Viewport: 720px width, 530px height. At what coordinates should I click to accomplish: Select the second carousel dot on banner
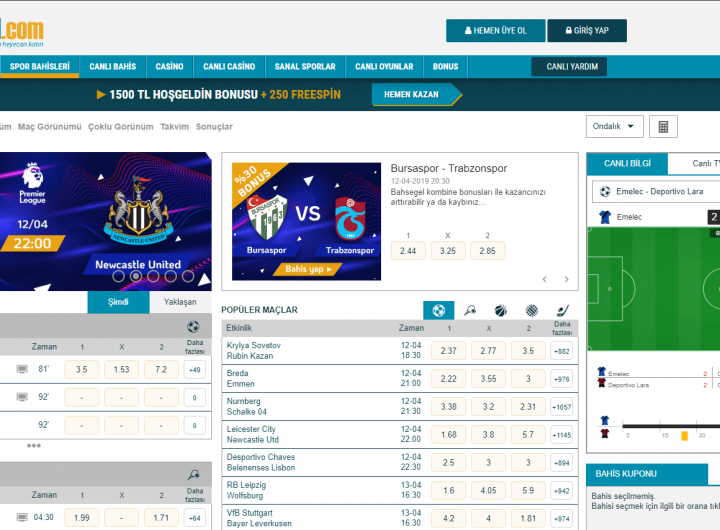(x=135, y=276)
